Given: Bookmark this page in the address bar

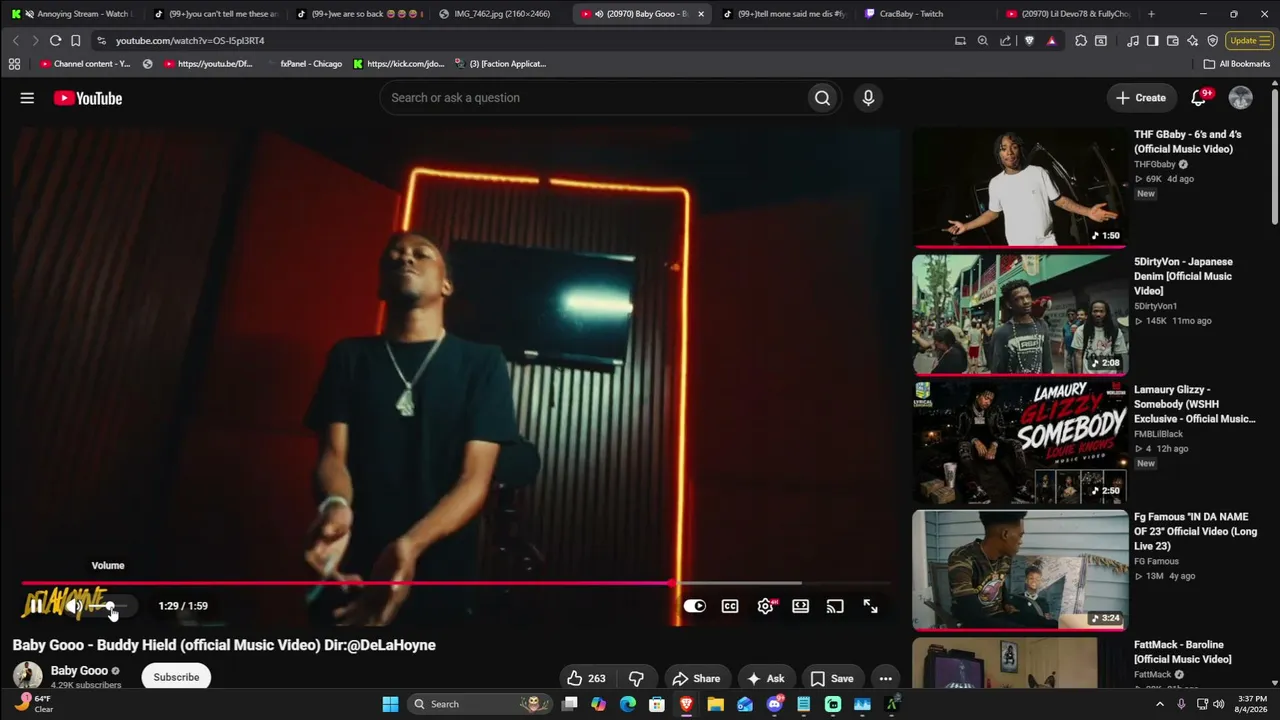Looking at the screenshot, I should [75, 41].
